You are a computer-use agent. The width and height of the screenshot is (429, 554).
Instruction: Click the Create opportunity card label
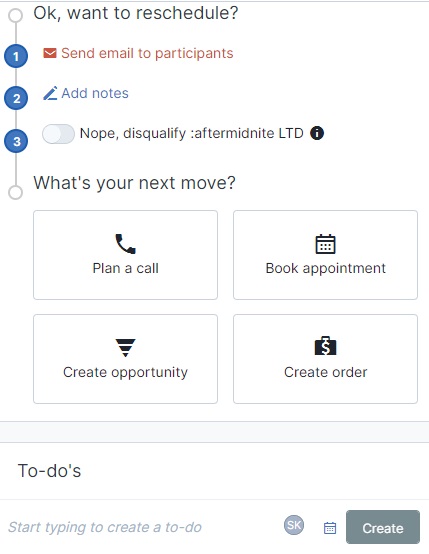[x=125, y=372]
